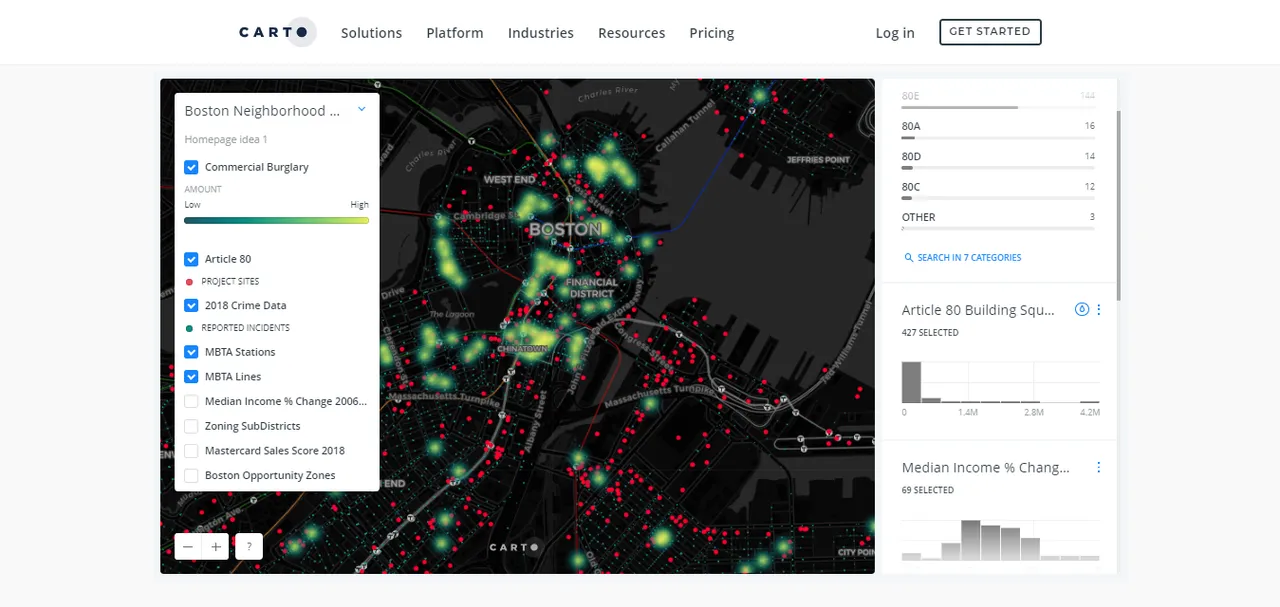Viewport: 1280px width, 607px height.
Task: Click auto-style droplet icon on Article 80 widget
Action: (1081, 310)
